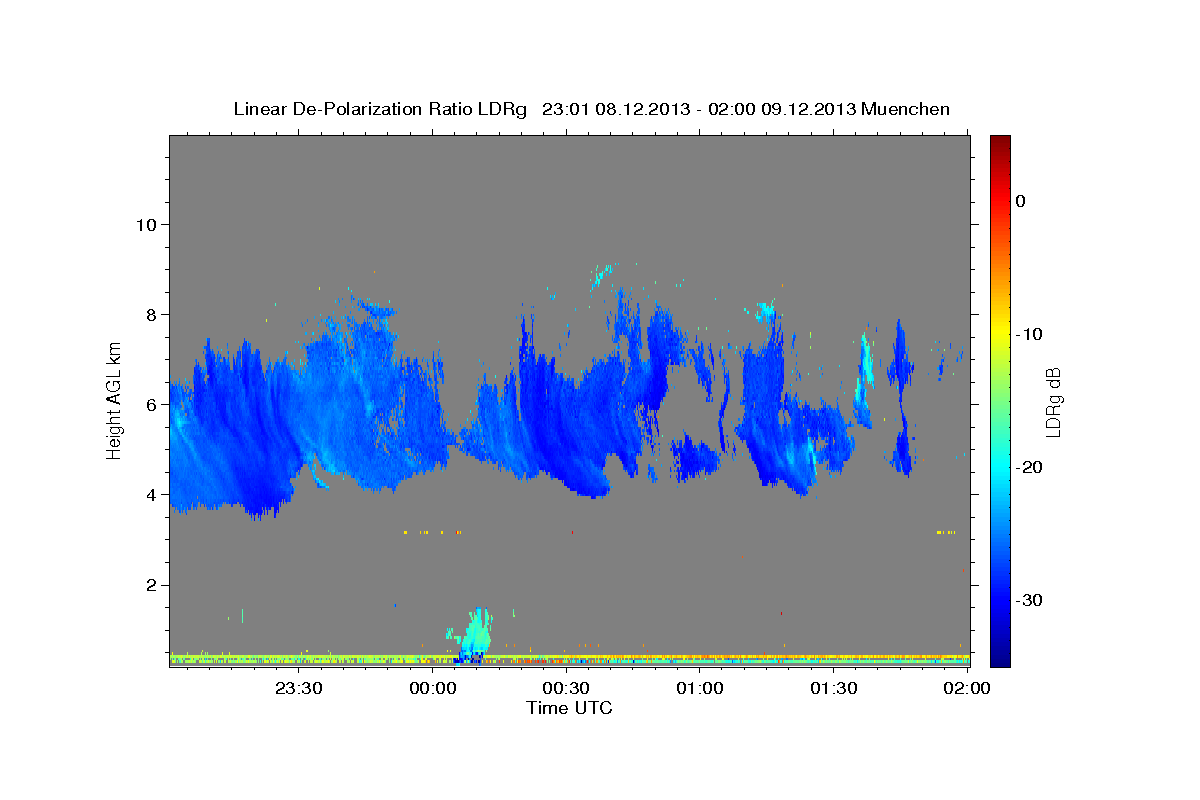1200x800 pixels.
Task: Select the 23:30 time tick label
Action: 299,688
